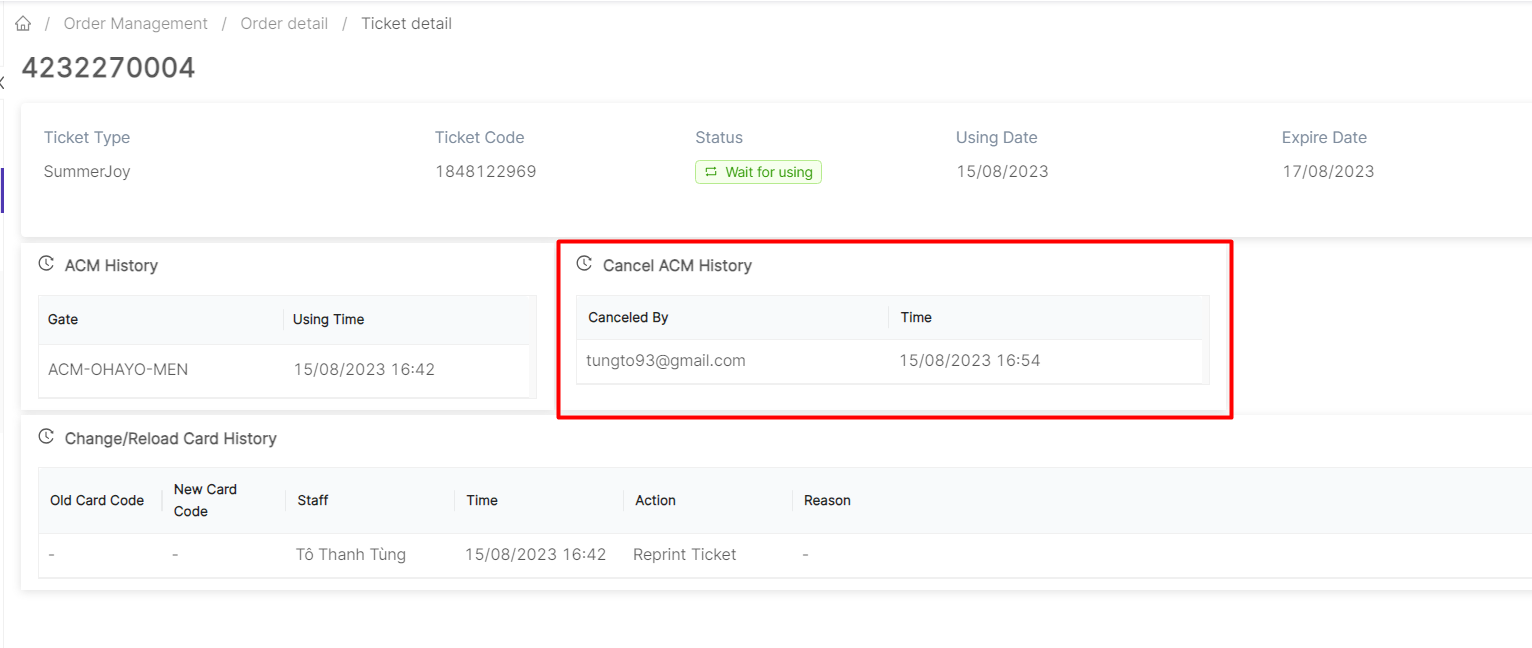Click the Wait for using status badge

tap(758, 172)
